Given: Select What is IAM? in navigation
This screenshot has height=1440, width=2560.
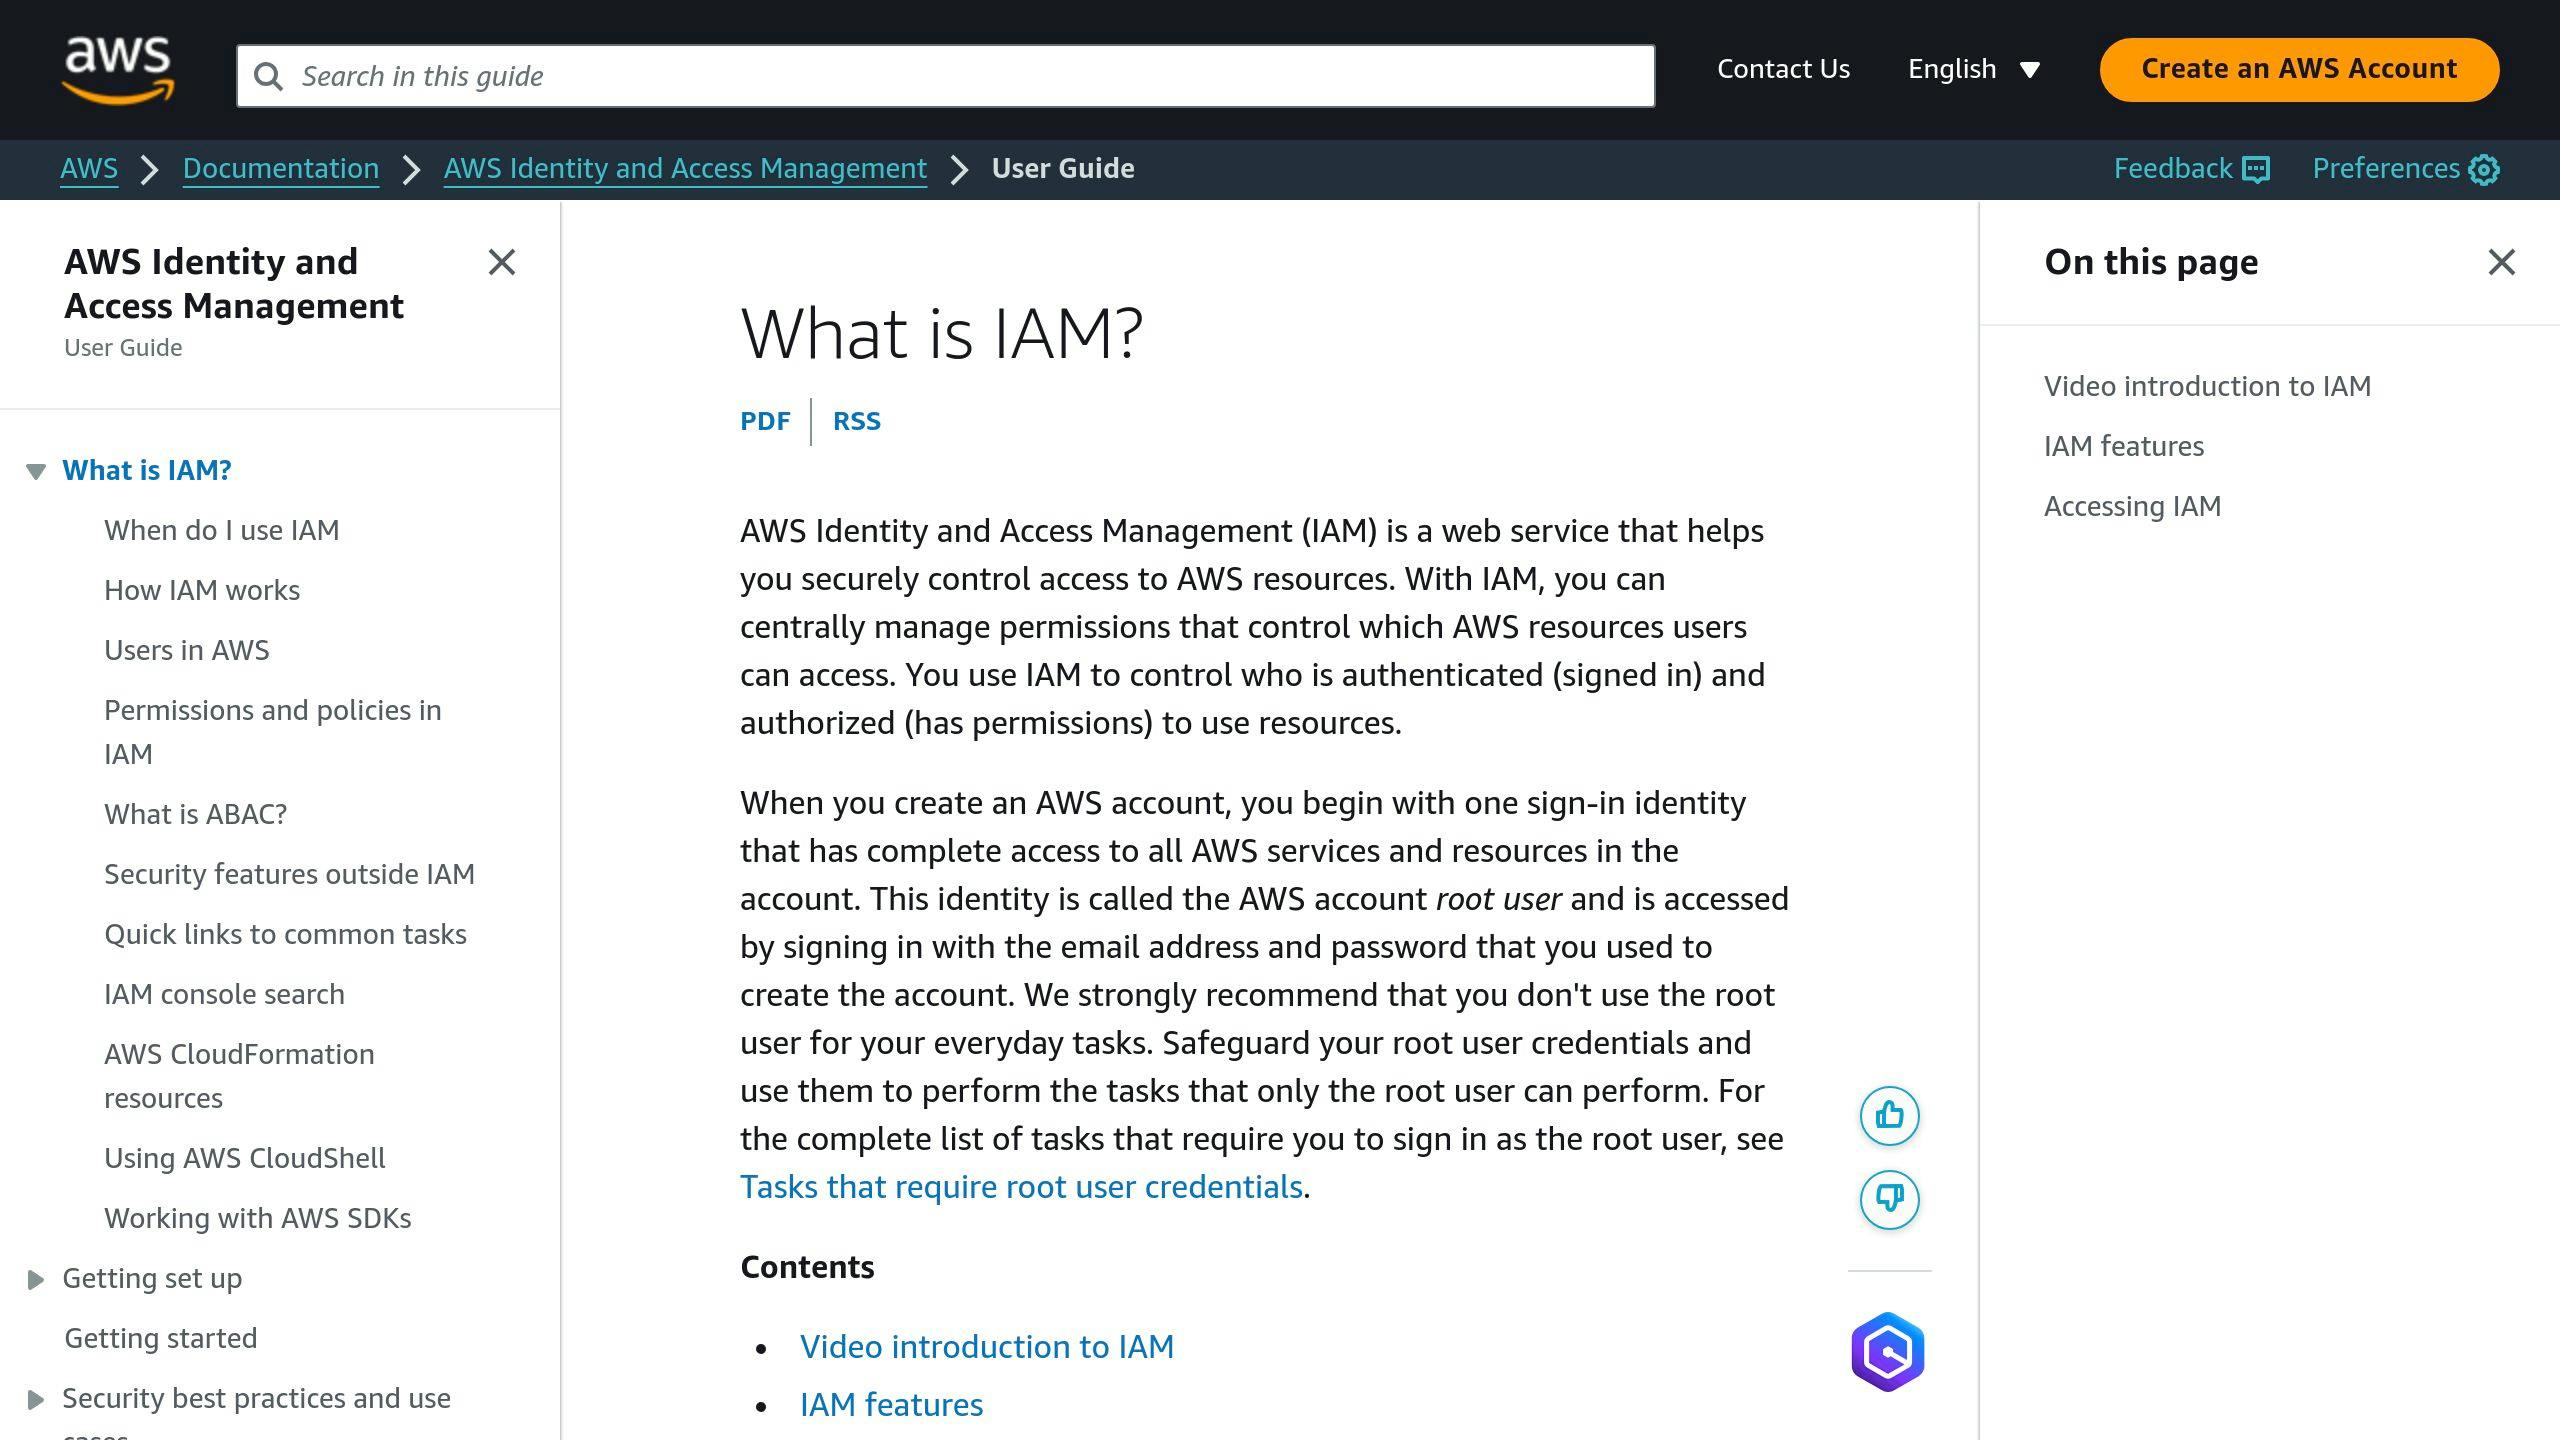Looking at the screenshot, I should tap(147, 470).
